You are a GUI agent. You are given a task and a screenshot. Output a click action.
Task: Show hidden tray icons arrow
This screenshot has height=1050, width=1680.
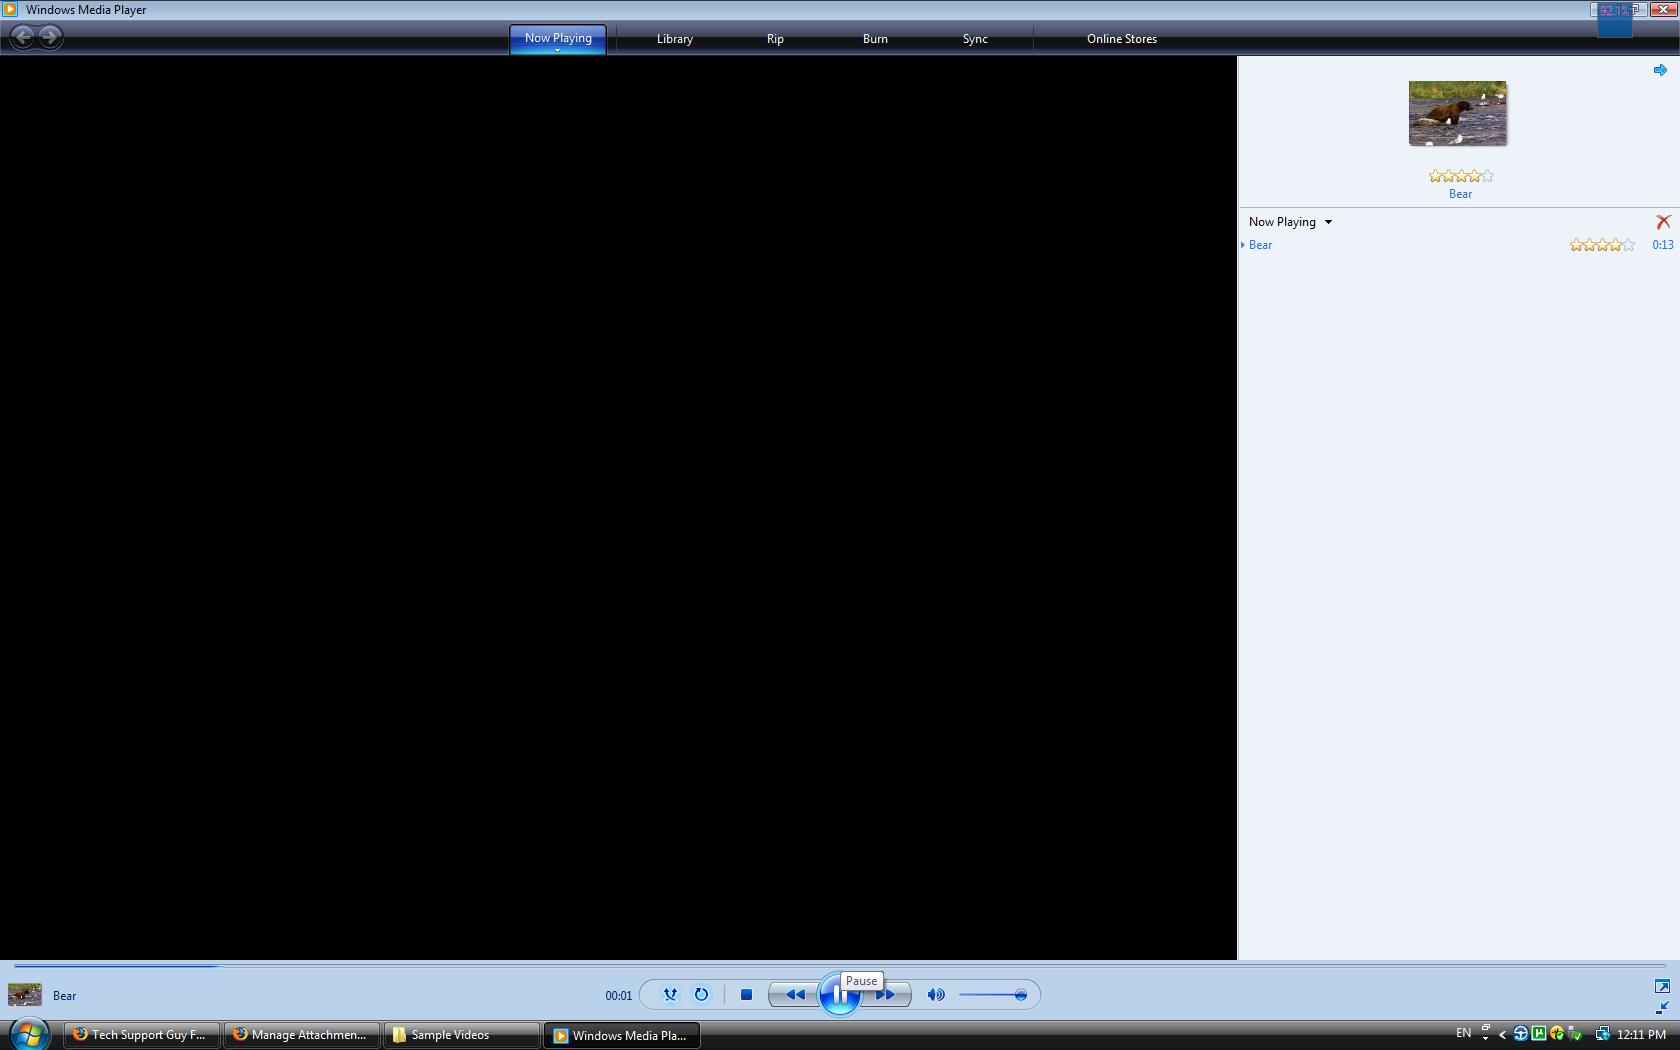(x=1502, y=1035)
